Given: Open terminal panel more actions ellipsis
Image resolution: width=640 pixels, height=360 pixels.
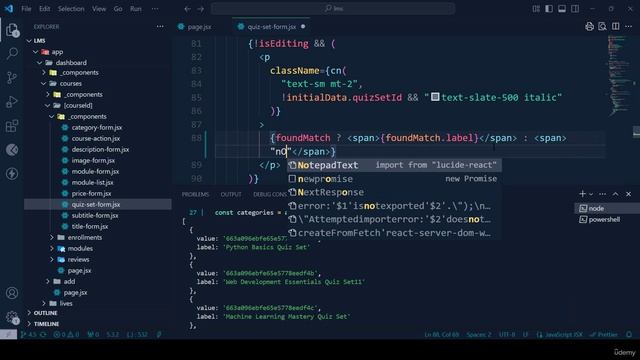Looking at the screenshot, I should pos(602,194).
